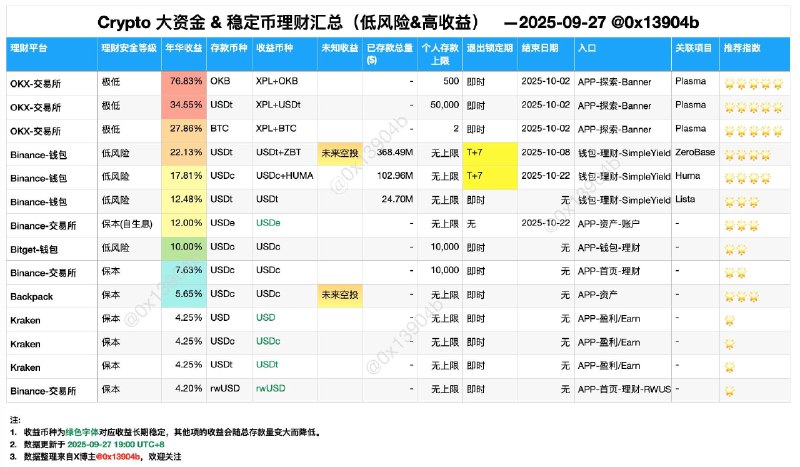Click the 未来空投 cell in the USDt+ZBT row

(340, 153)
